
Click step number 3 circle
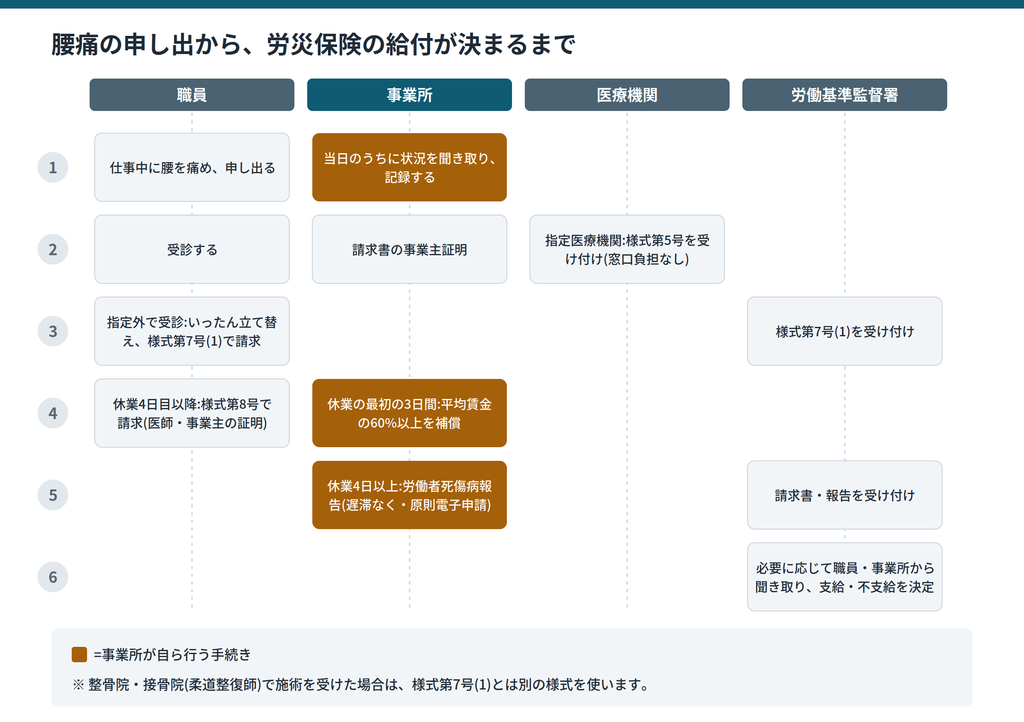pos(53,331)
